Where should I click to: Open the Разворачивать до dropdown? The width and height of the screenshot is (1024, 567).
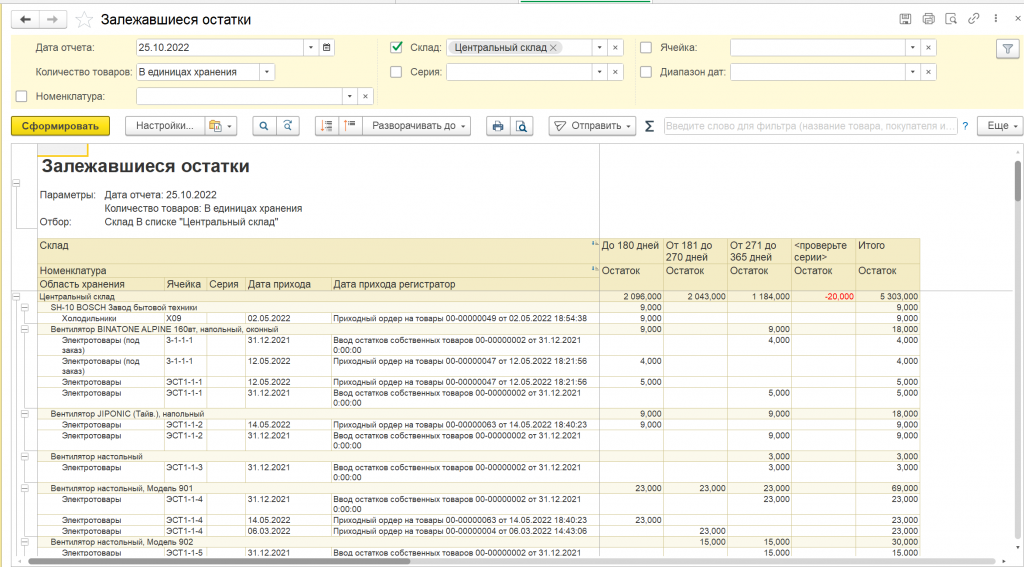415,126
